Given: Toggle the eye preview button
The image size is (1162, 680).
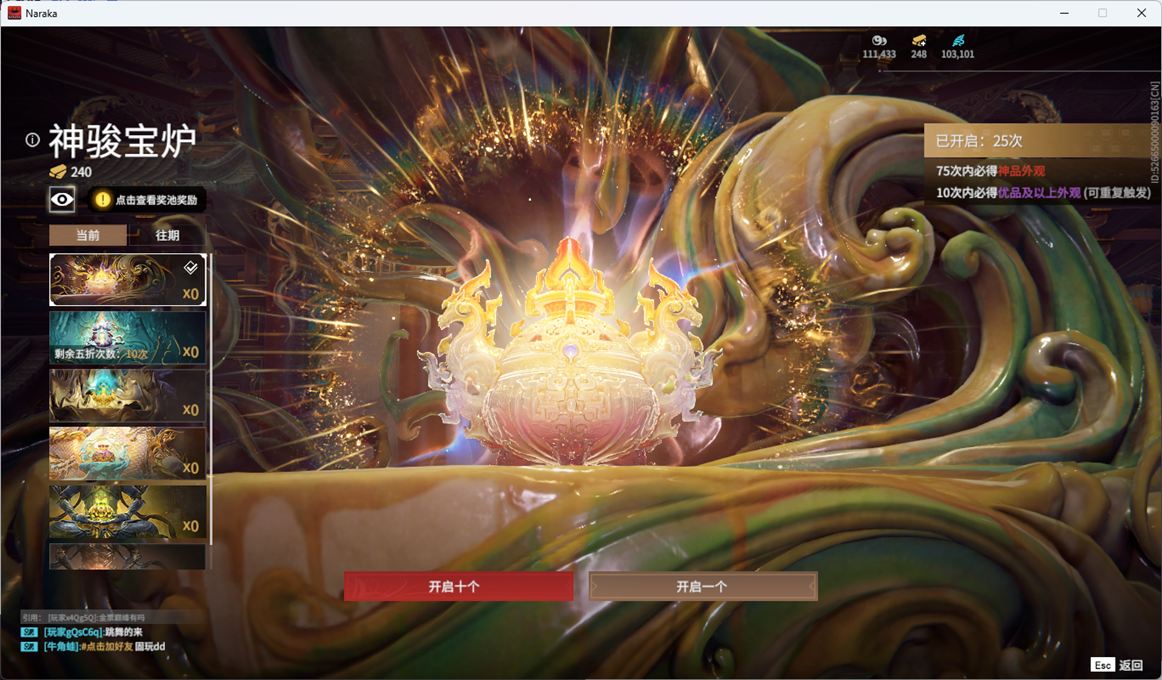Looking at the screenshot, I should [x=62, y=199].
